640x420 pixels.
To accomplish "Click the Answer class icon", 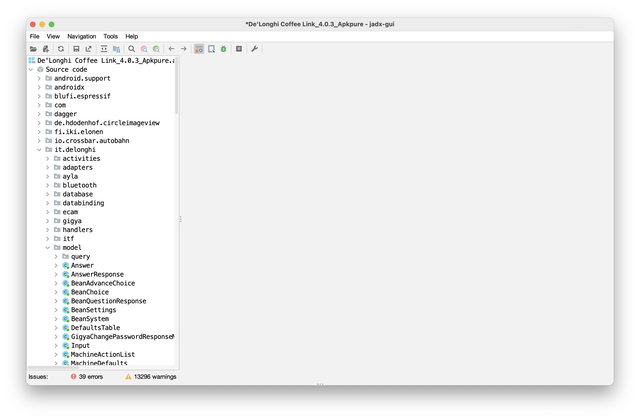I will click(x=66, y=266).
